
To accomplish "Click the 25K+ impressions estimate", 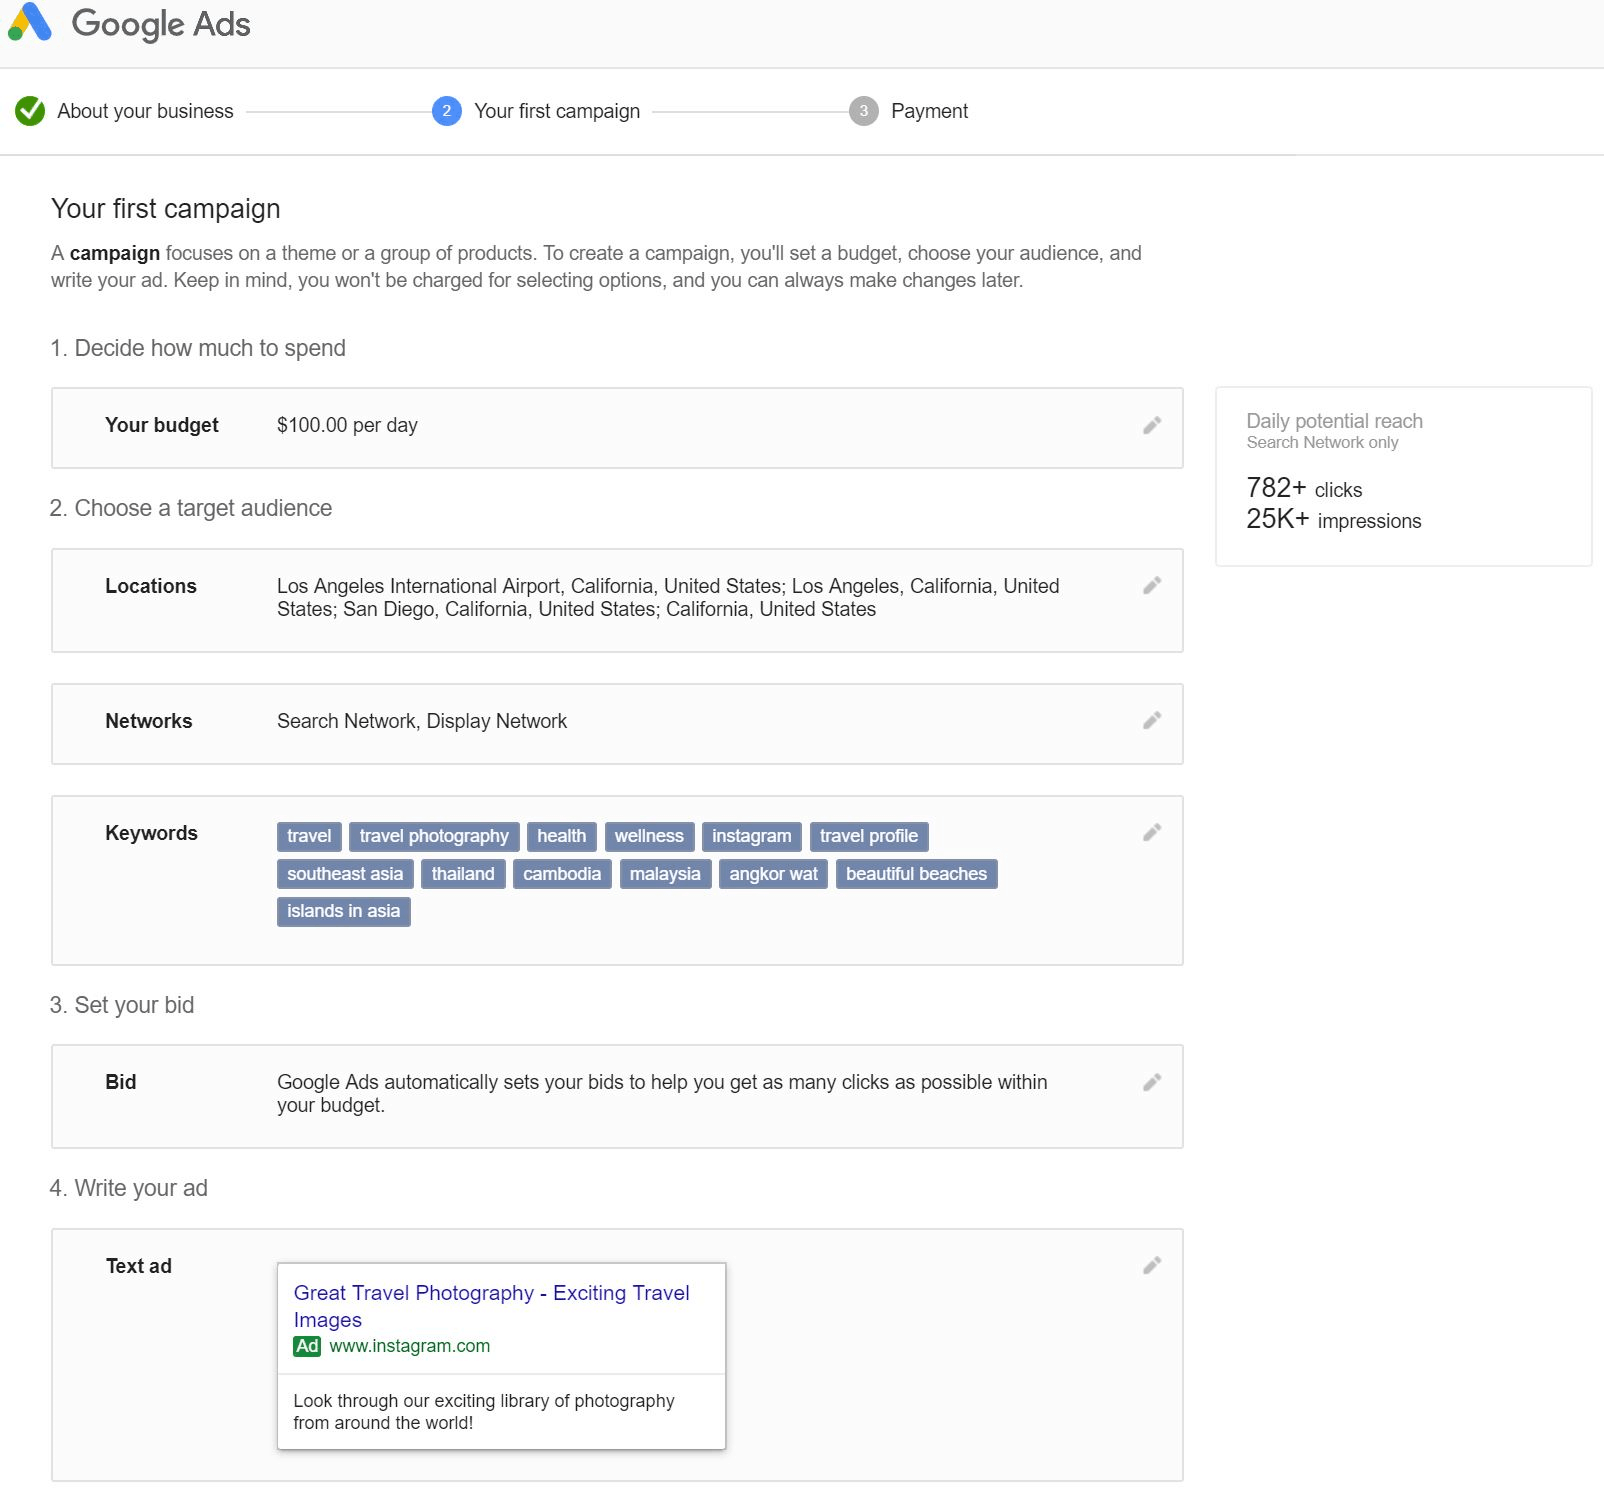I will click(x=1333, y=519).
